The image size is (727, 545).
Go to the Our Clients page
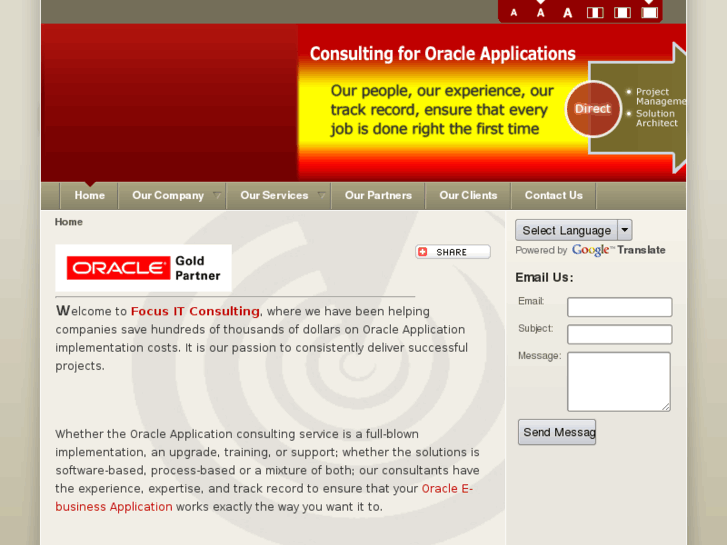pyautogui.click(x=468, y=196)
